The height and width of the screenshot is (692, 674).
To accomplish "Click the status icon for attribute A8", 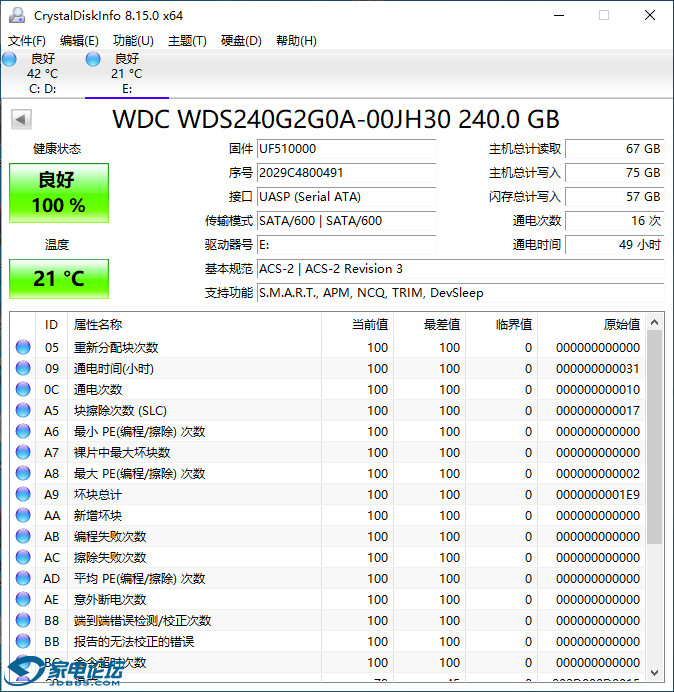I will pos(23,474).
